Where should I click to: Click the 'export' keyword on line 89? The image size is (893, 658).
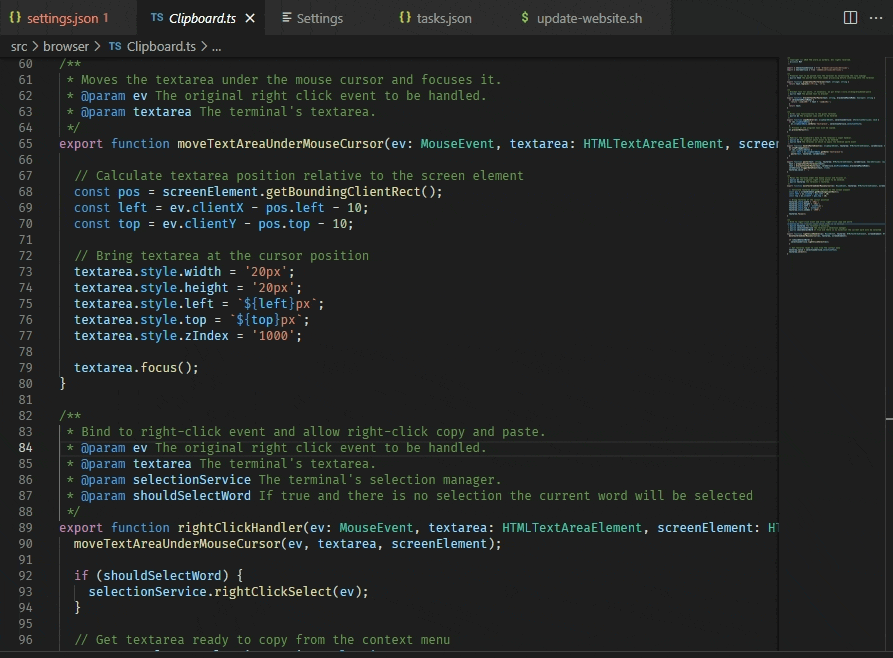click(x=81, y=528)
